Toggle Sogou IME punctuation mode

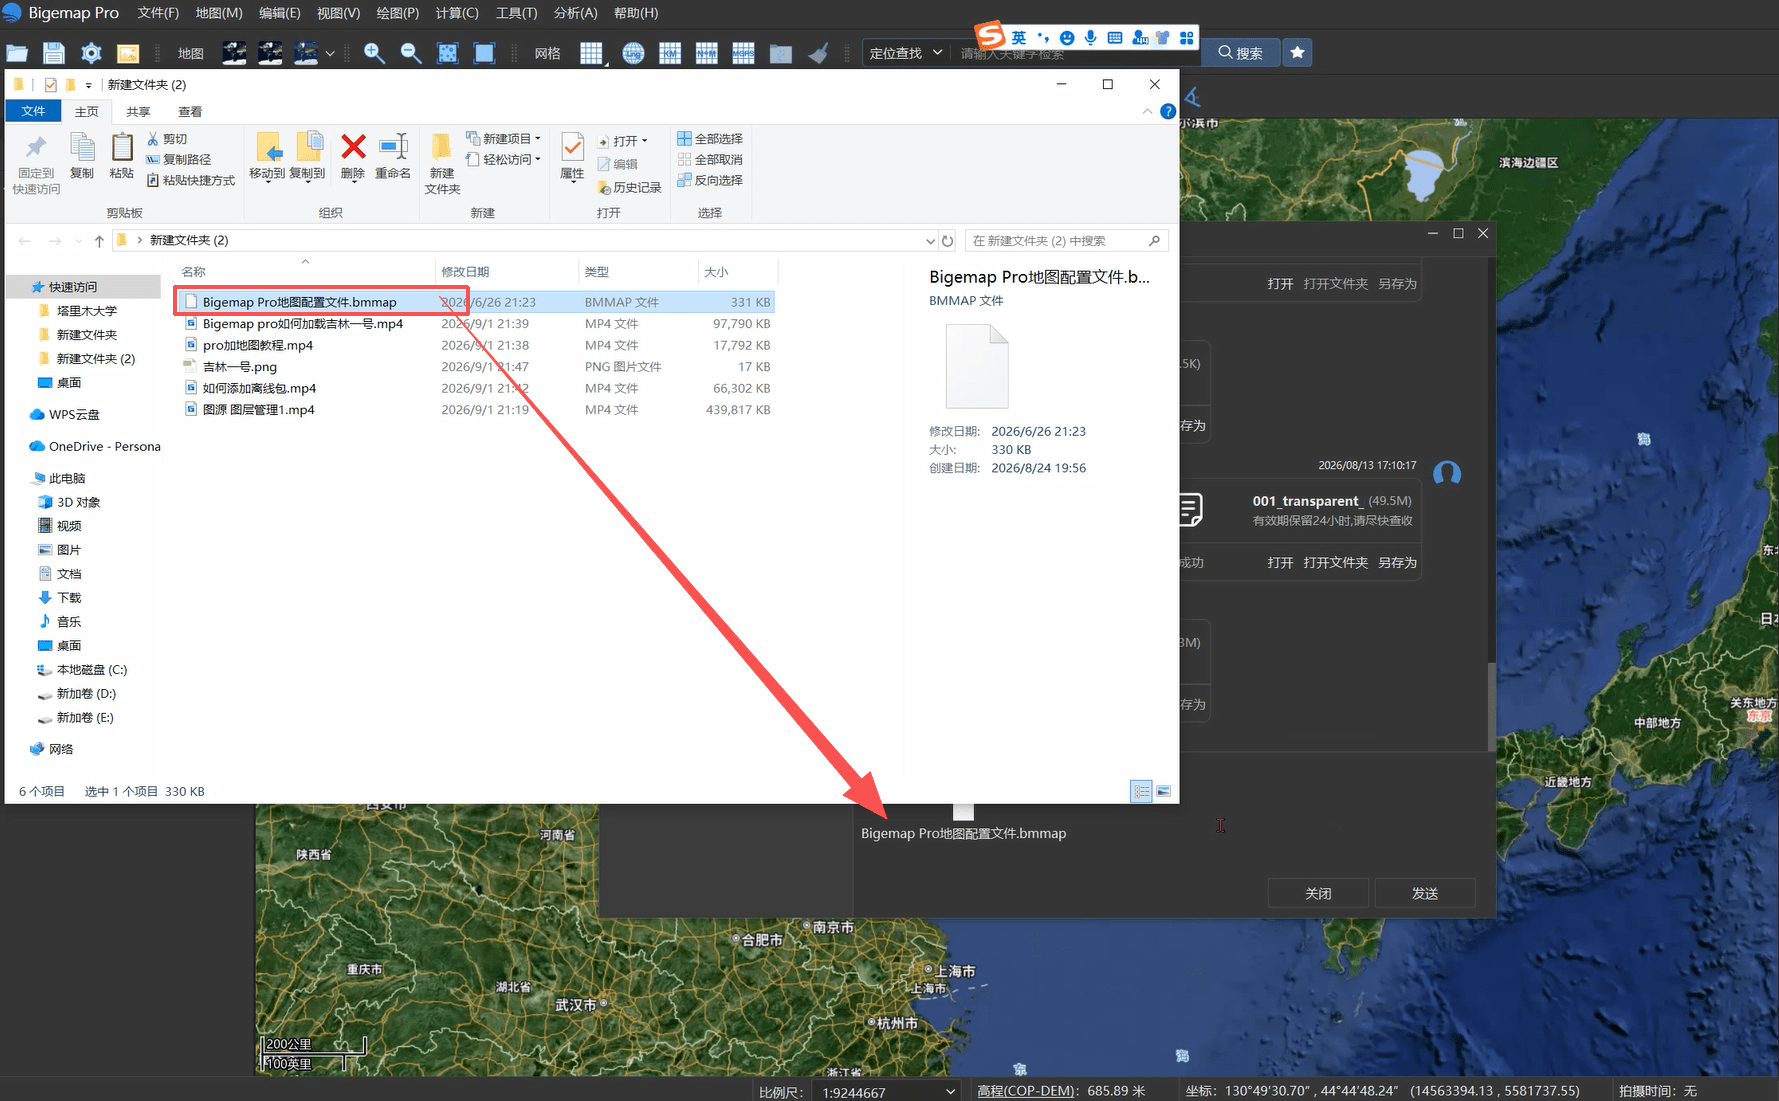(x=1043, y=37)
